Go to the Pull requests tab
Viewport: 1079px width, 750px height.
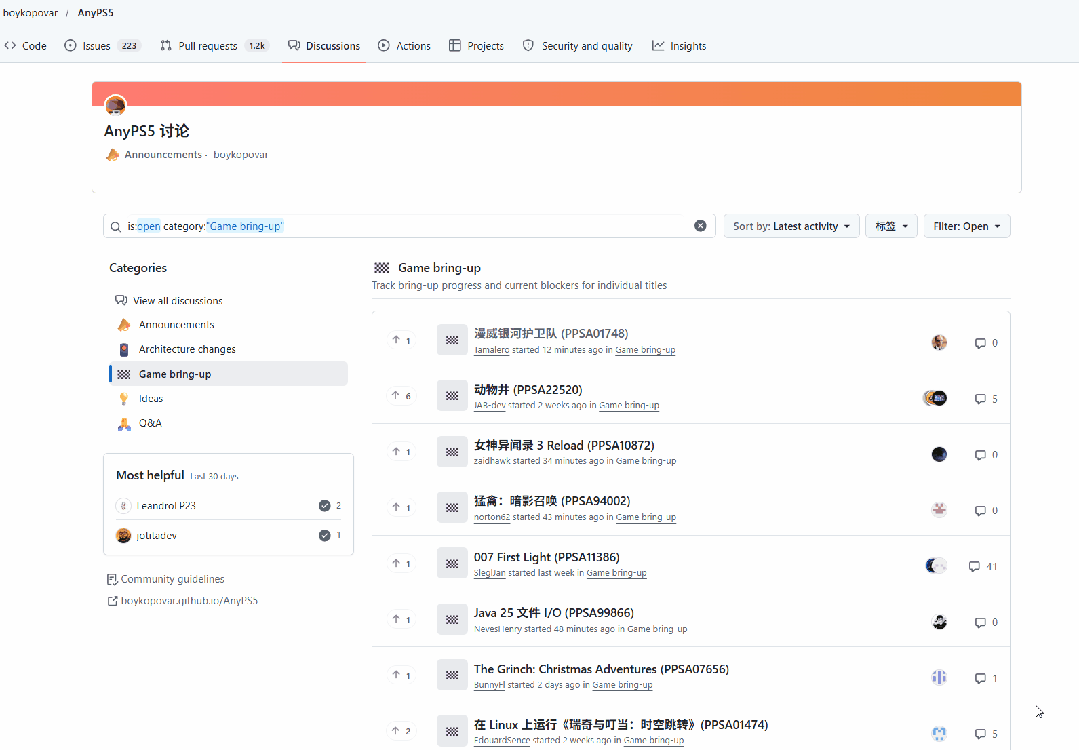coord(213,46)
